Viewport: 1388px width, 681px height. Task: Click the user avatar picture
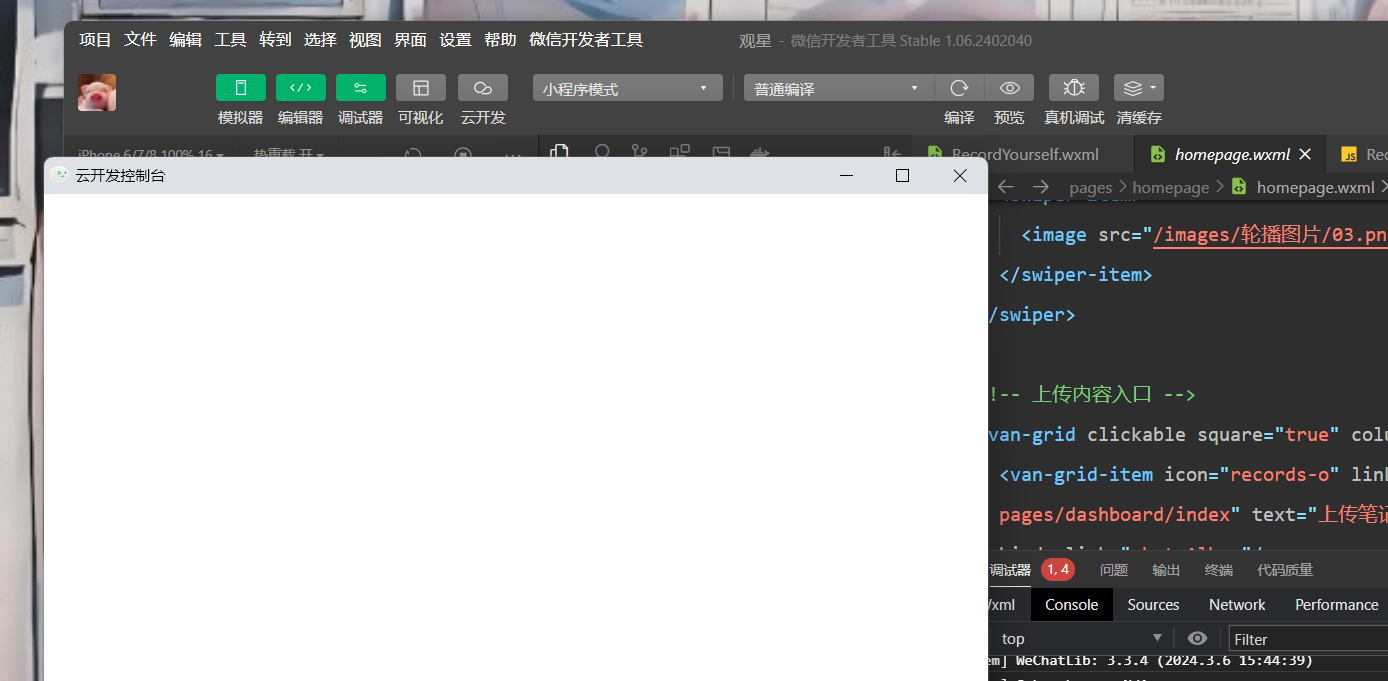(97, 92)
